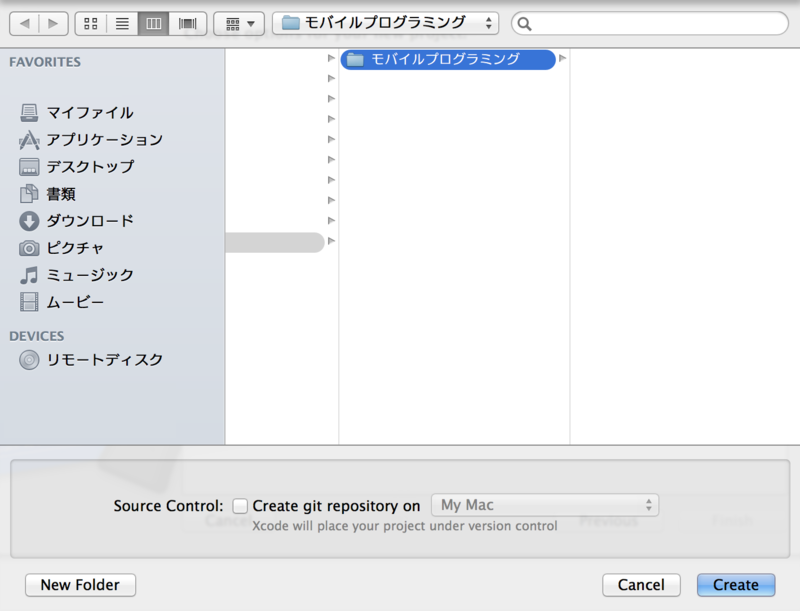Click the FAVORITES section header
The height and width of the screenshot is (611, 800).
pos(45,62)
